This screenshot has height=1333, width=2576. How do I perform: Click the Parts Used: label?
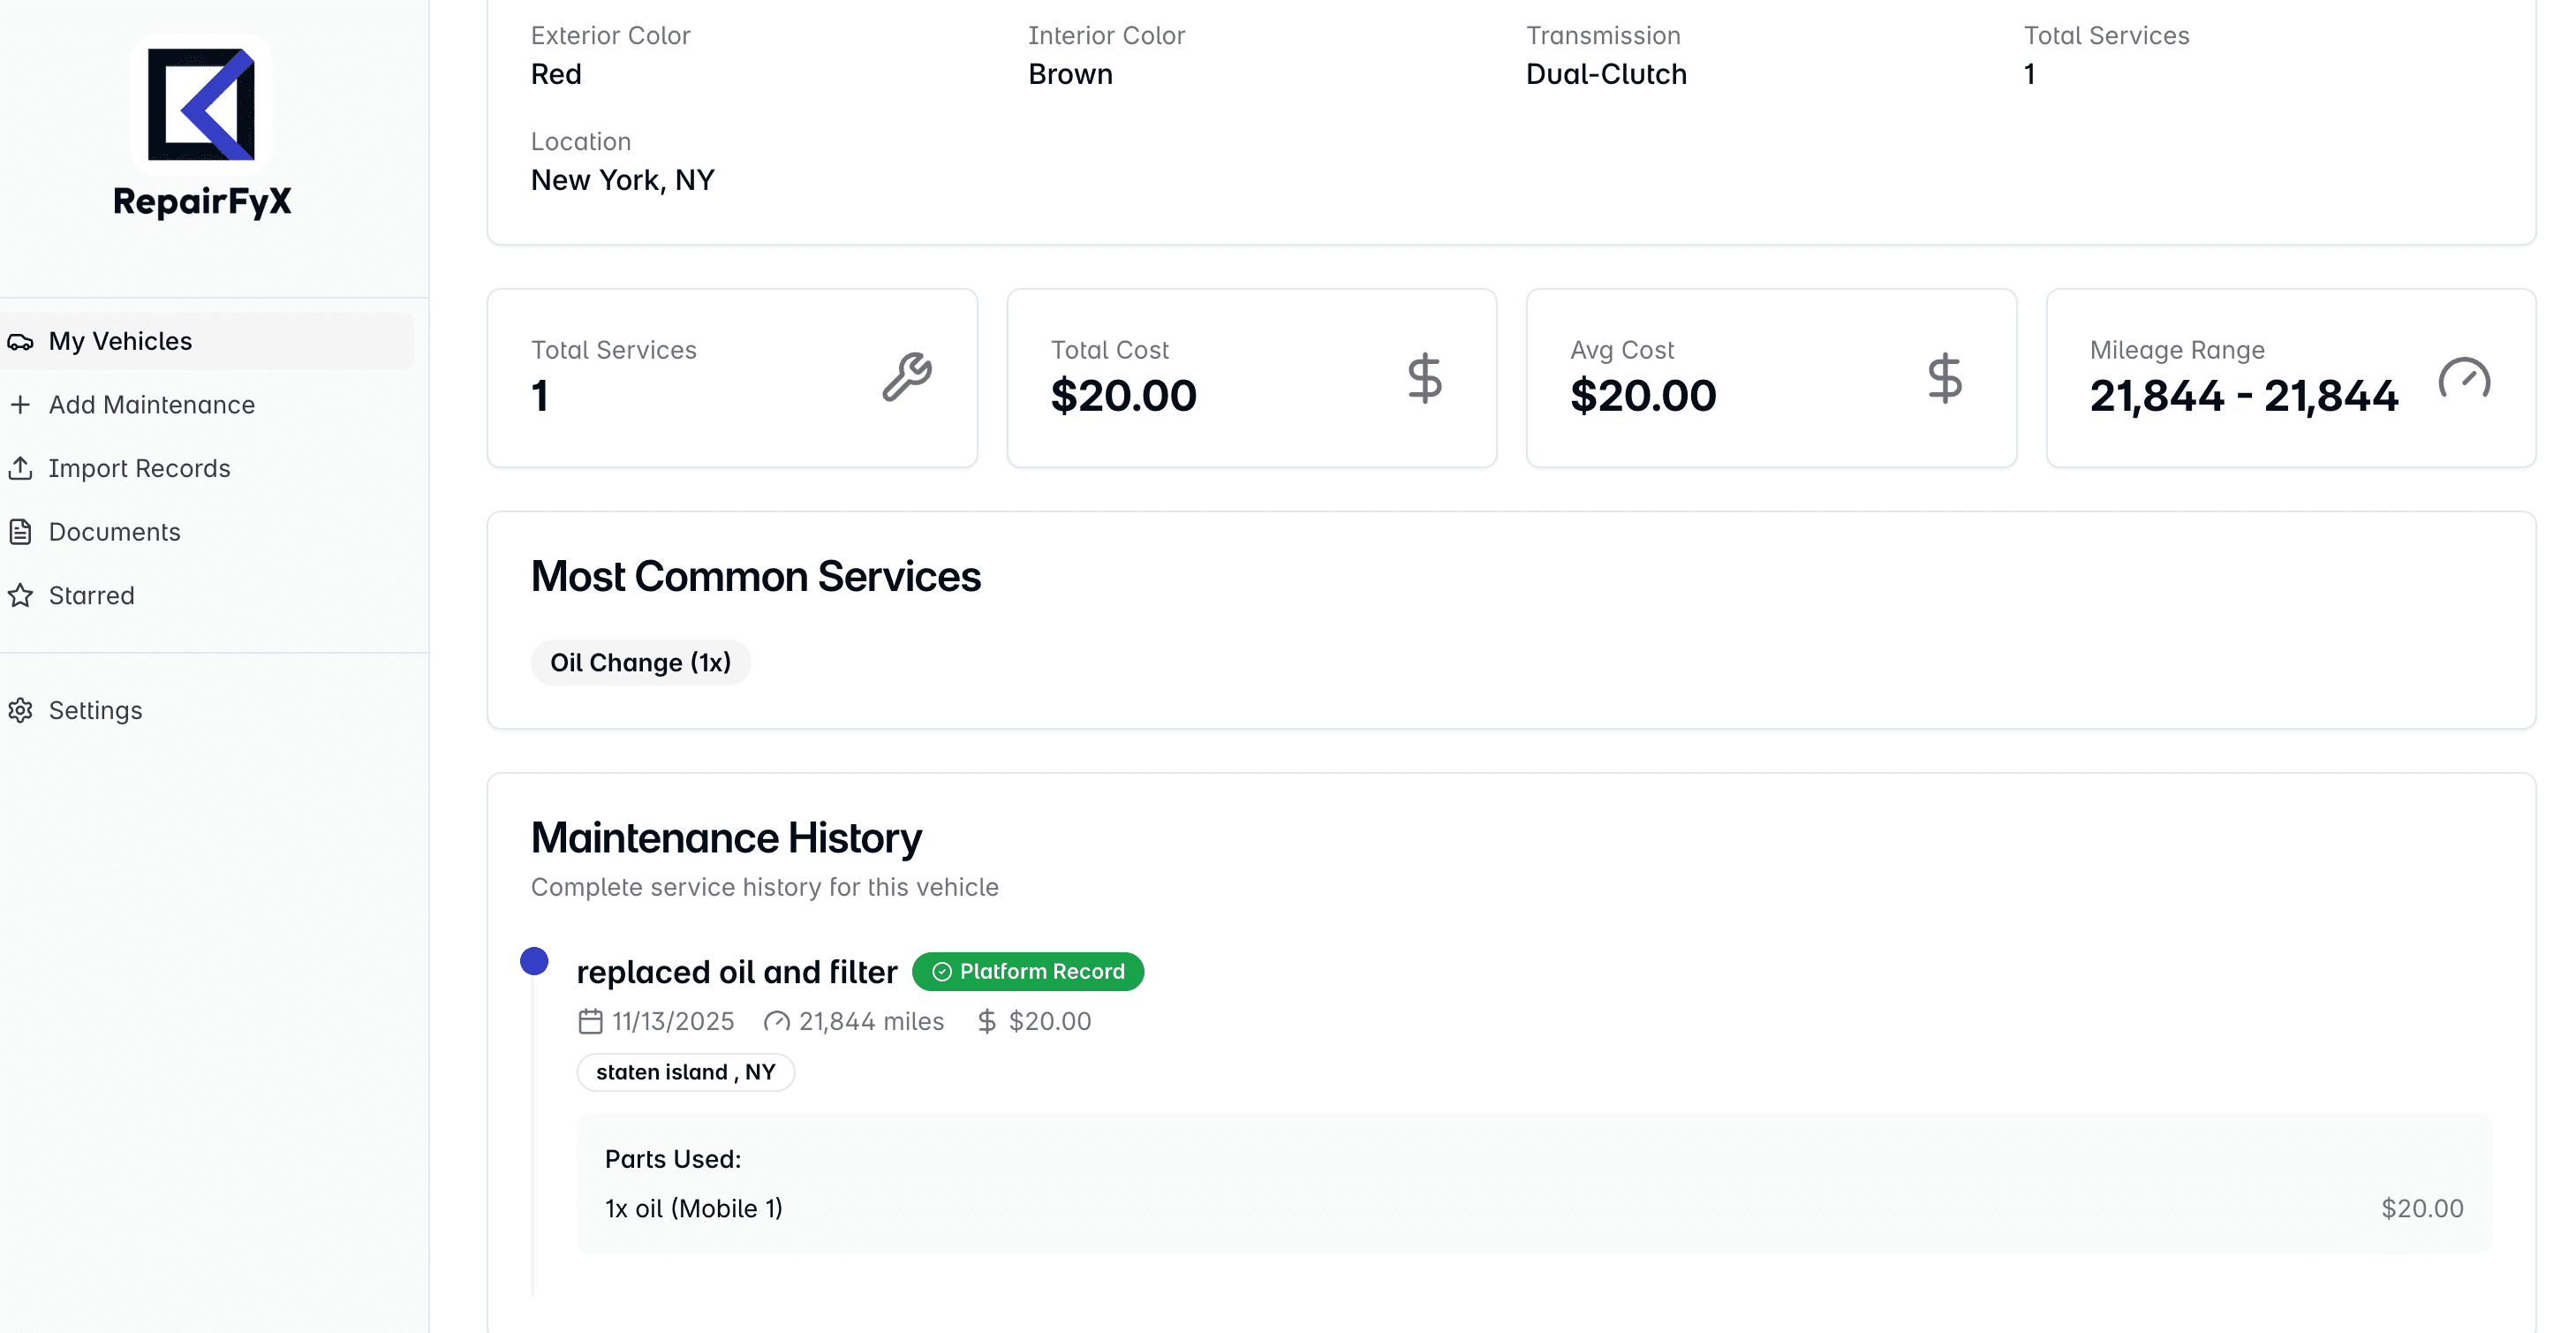[x=673, y=1159]
